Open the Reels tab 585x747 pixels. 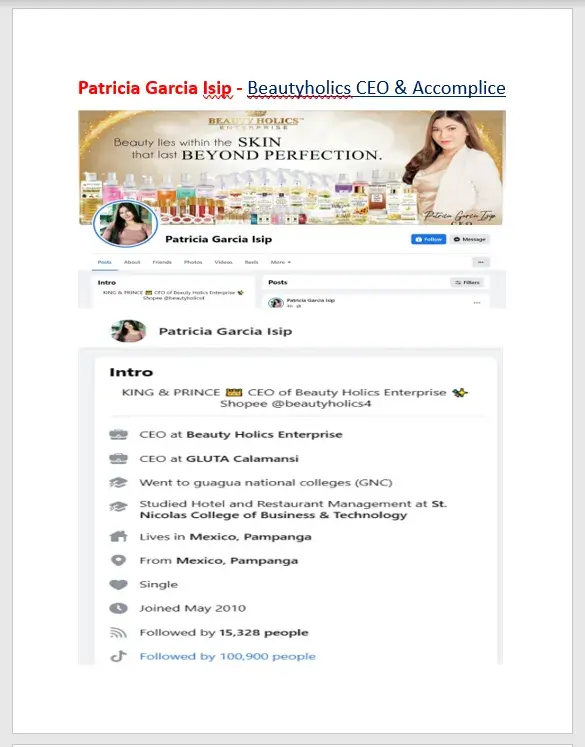point(252,262)
